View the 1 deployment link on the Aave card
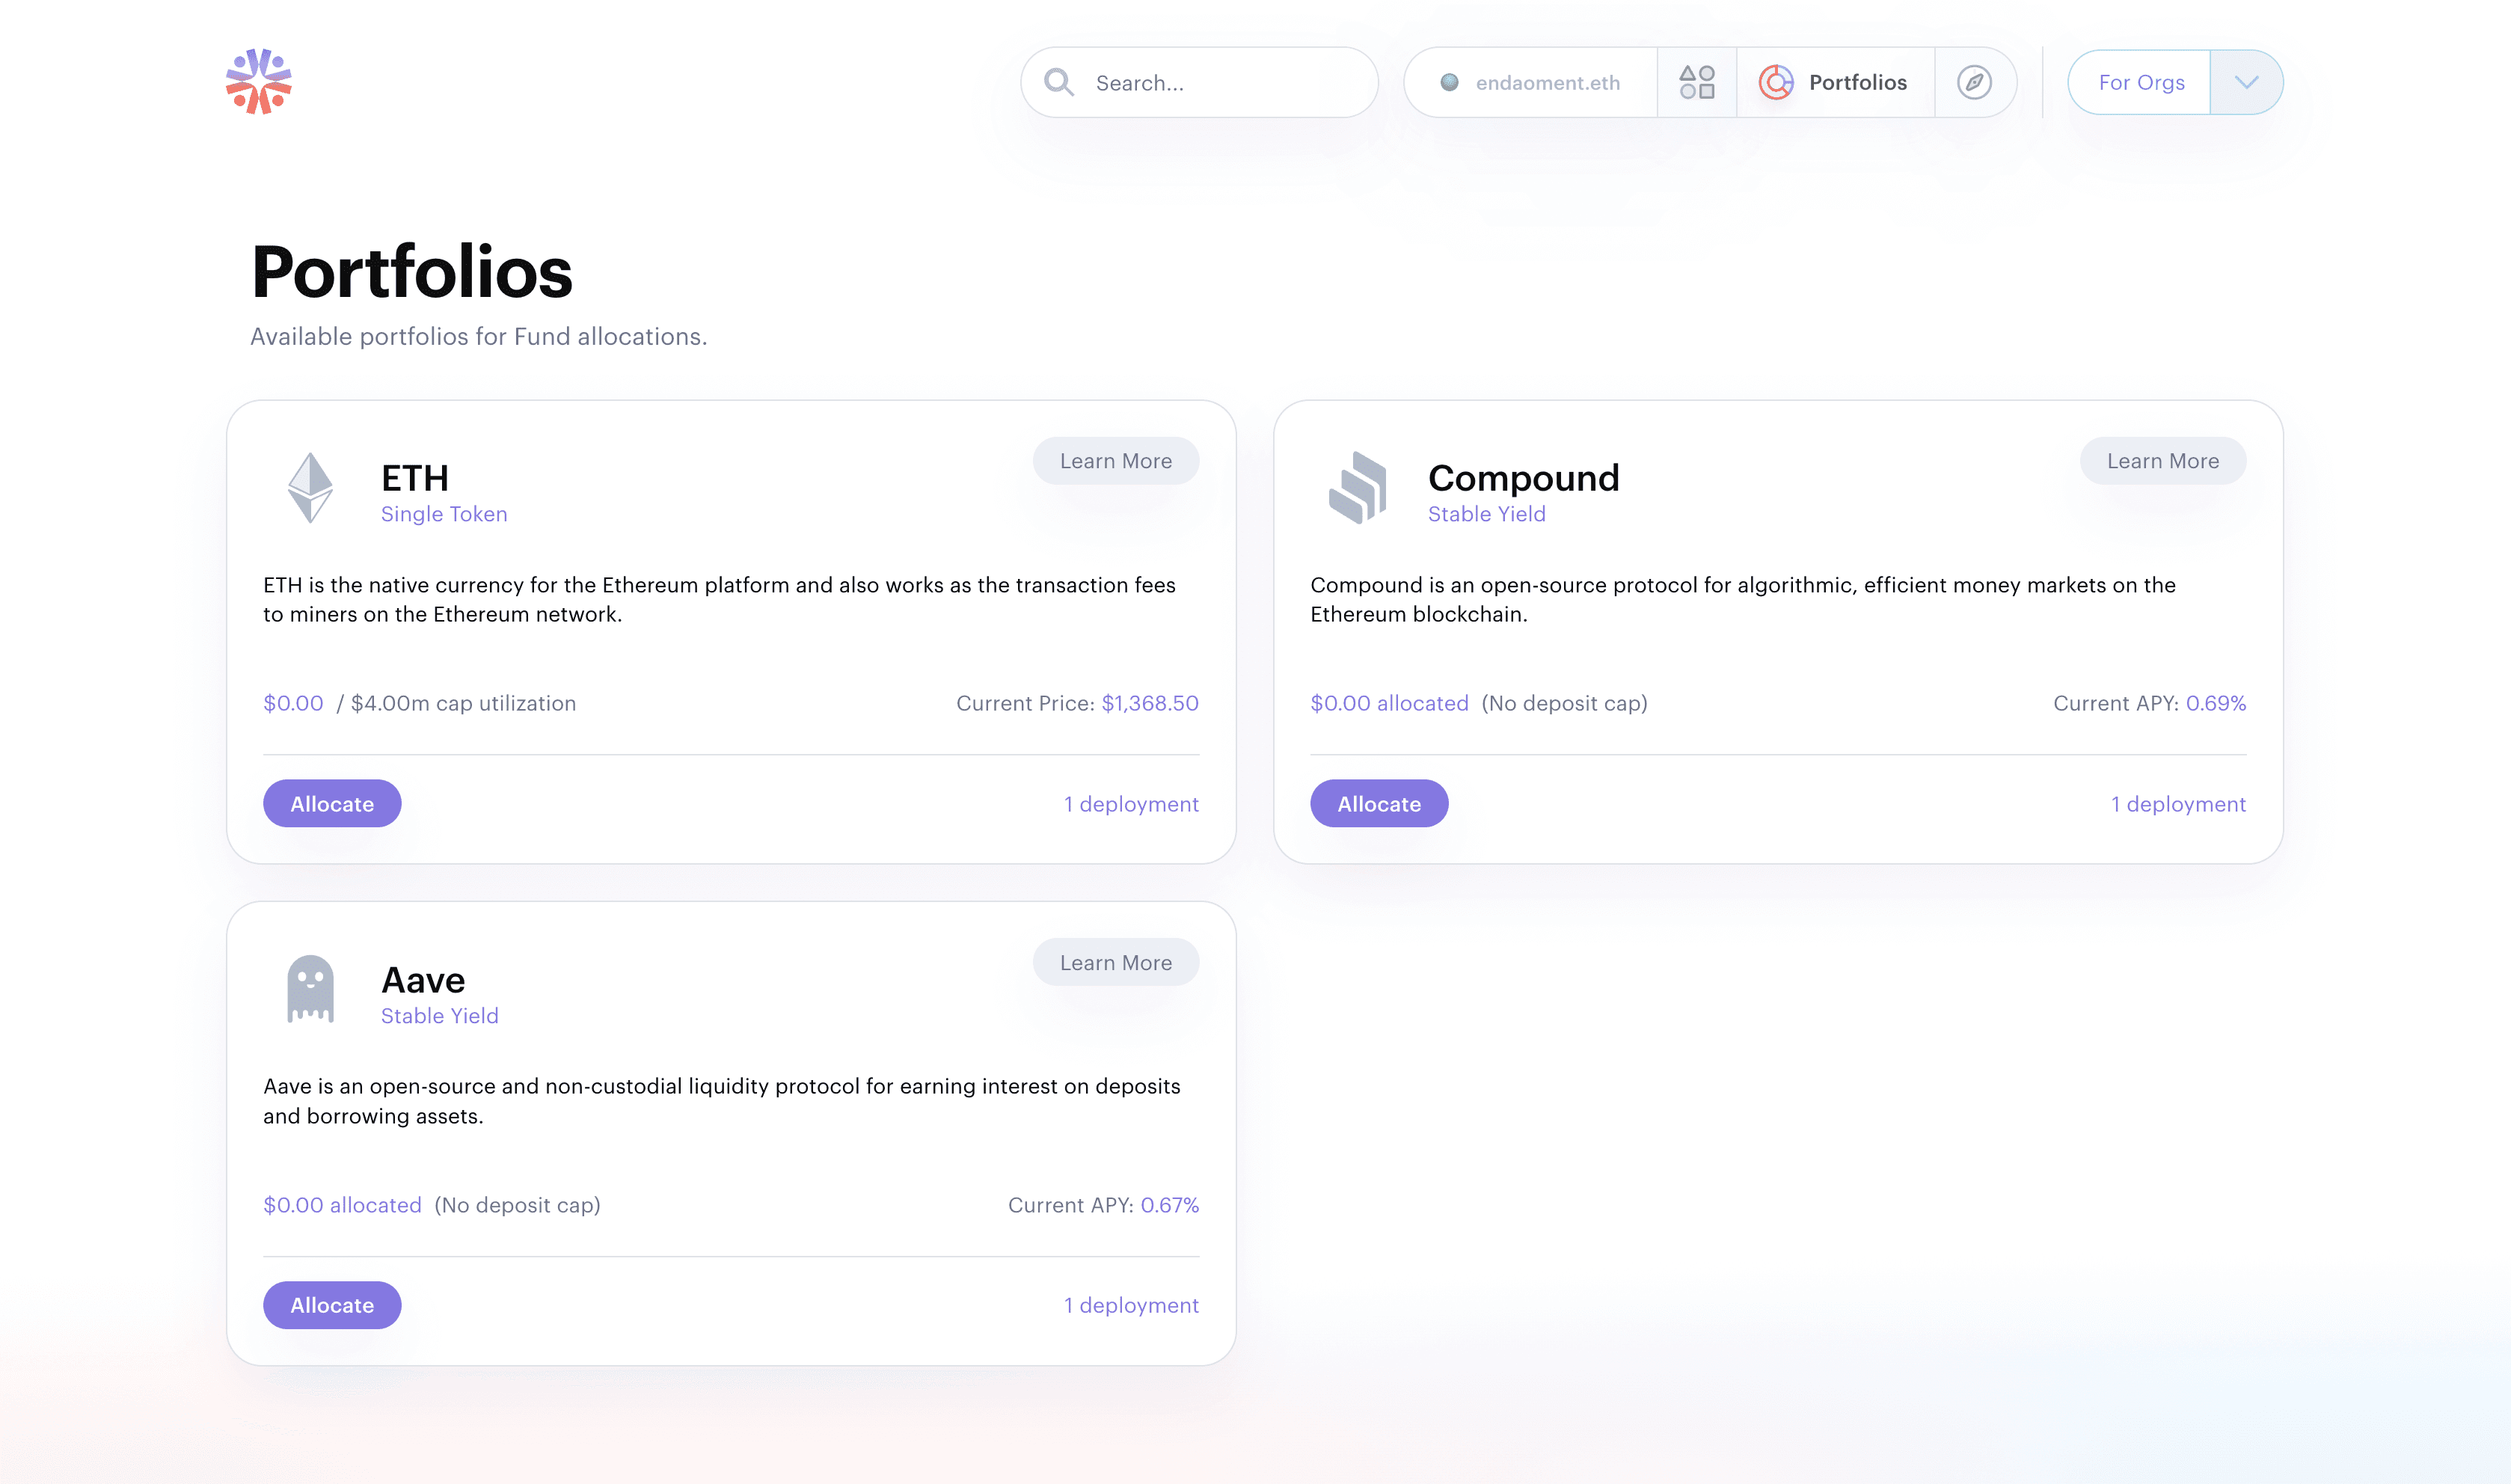Image resolution: width=2511 pixels, height=1484 pixels. coord(1131,1305)
